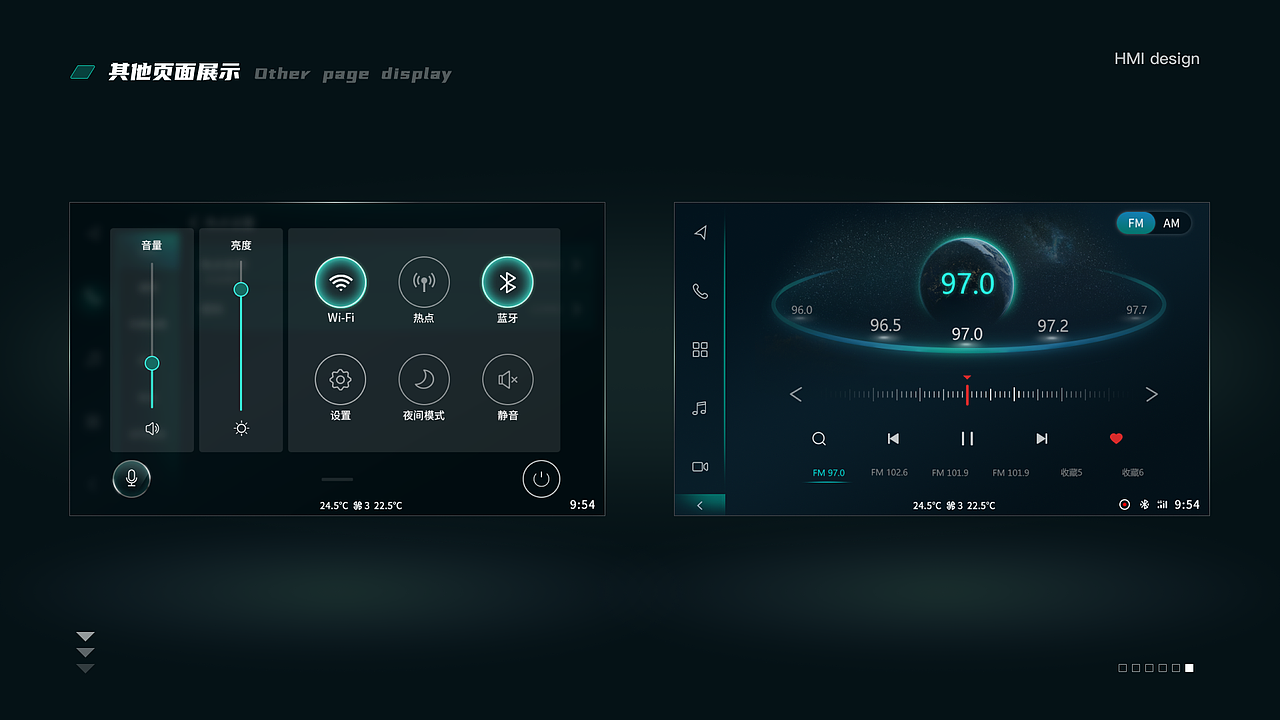
Task: Tap the sun icon below brightness slider
Action: pos(241,429)
